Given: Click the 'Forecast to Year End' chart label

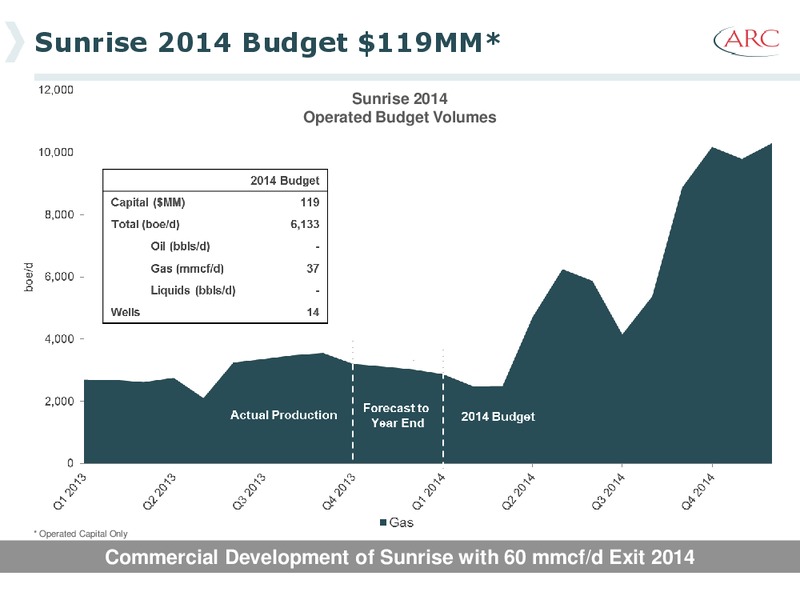Looking at the screenshot, I should point(396,415).
